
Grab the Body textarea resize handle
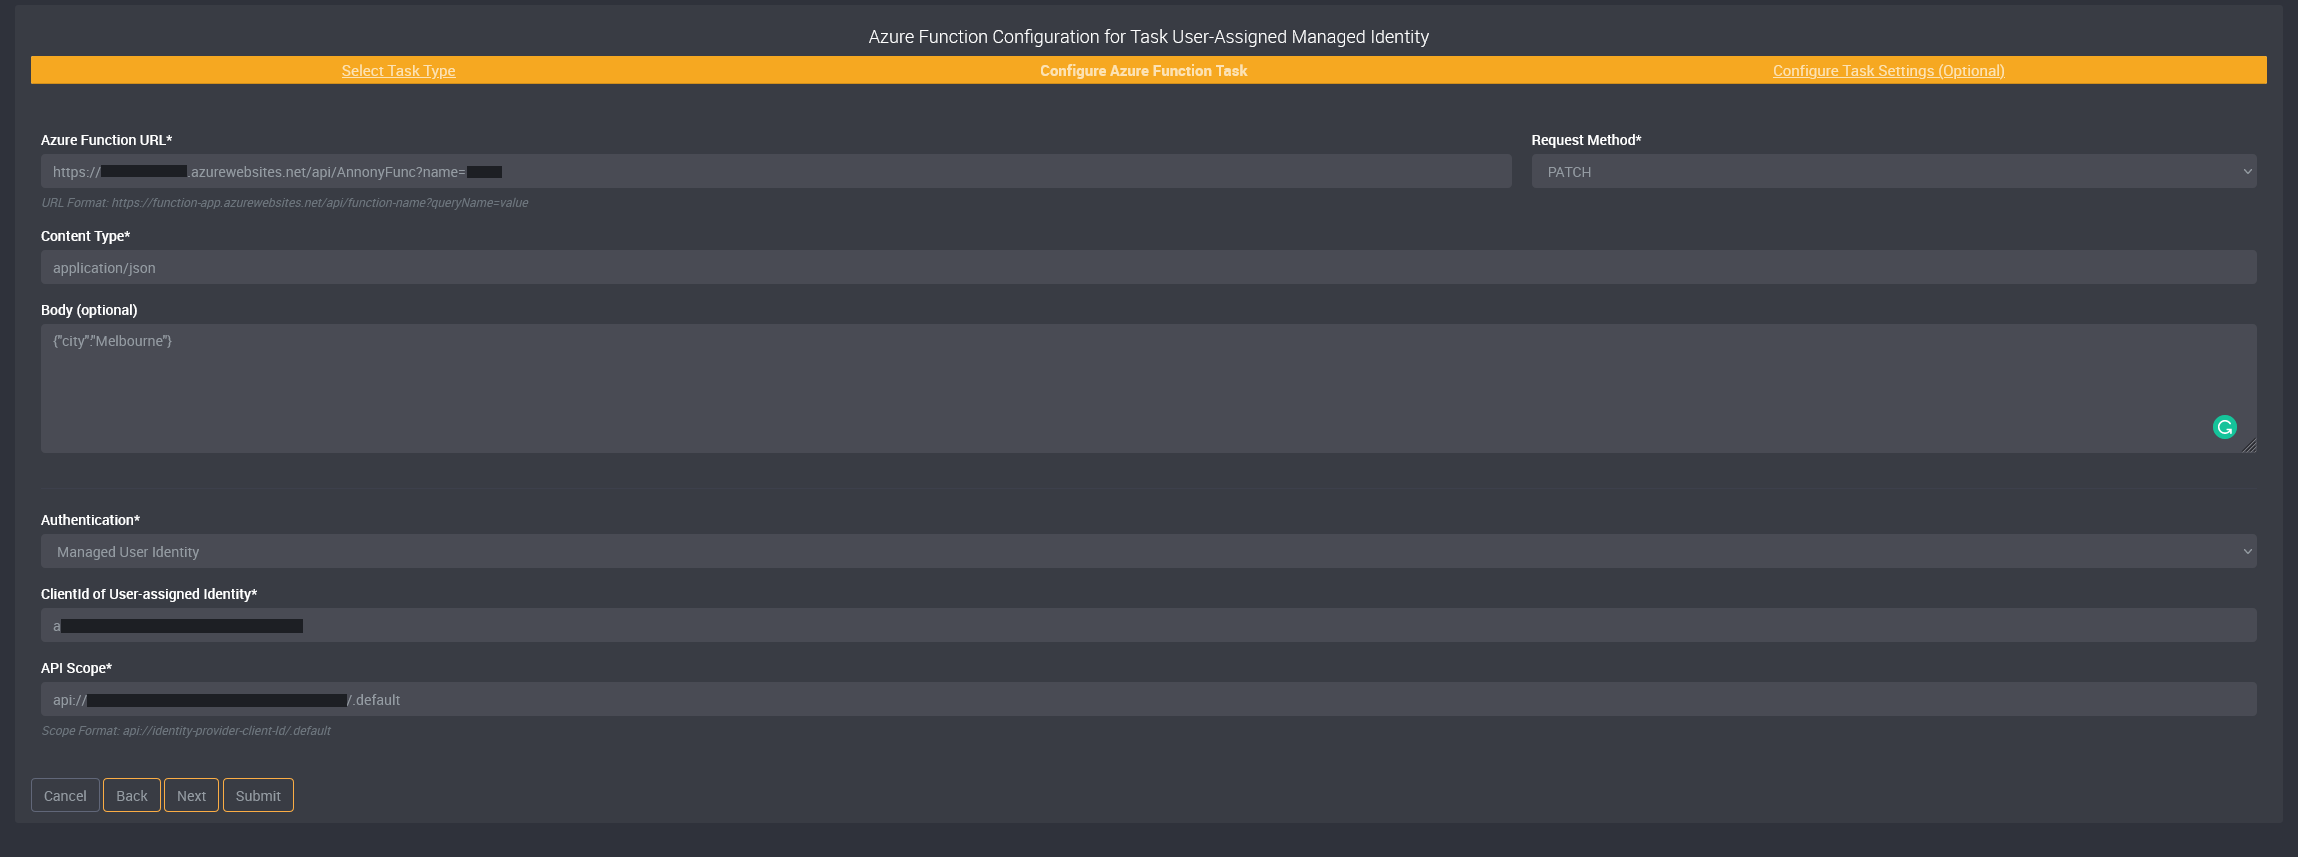pyautogui.click(x=2249, y=446)
